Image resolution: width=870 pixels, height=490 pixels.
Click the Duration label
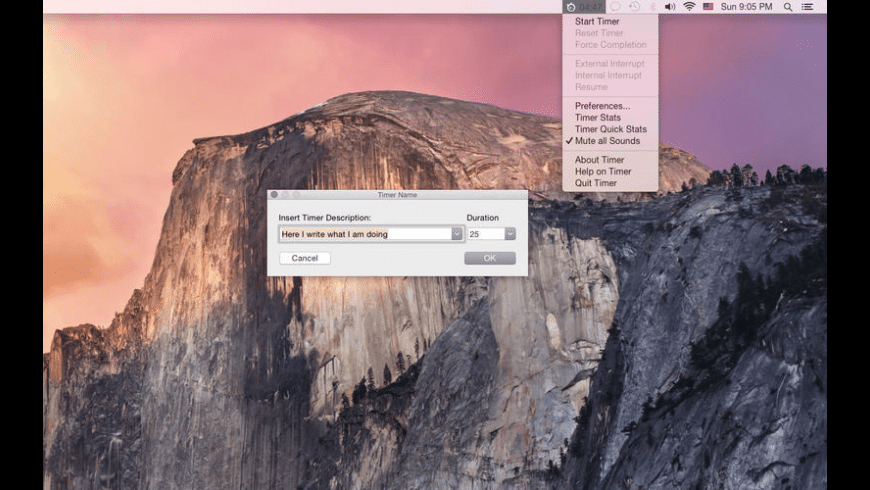pyautogui.click(x=482, y=218)
